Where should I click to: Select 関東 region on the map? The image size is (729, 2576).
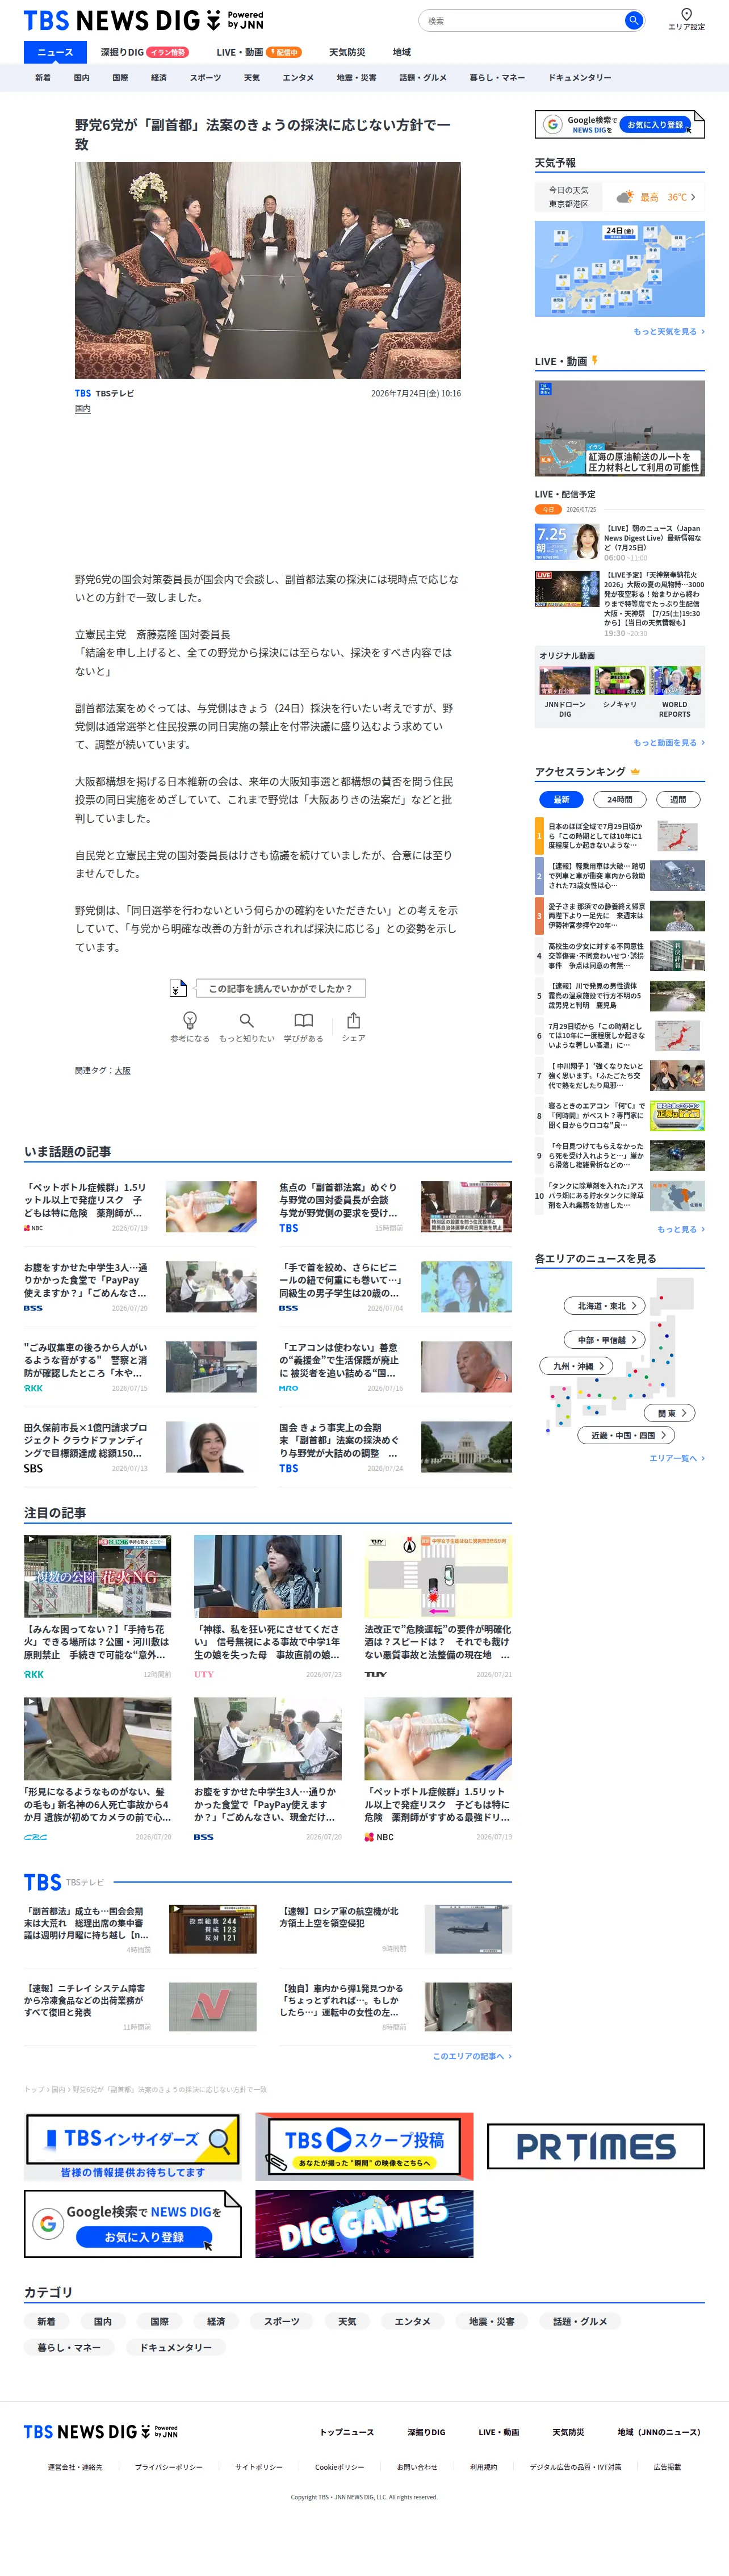click(670, 1413)
